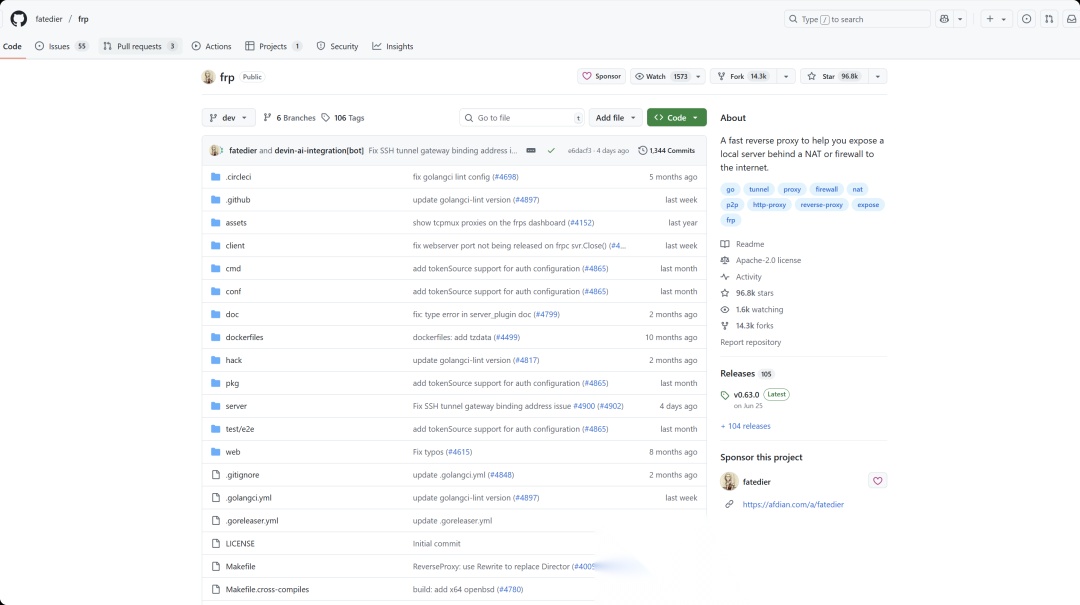Viewport: 1080px width, 605px height.
Task: Open the star lists dropdown arrow
Action: (878, 76)
